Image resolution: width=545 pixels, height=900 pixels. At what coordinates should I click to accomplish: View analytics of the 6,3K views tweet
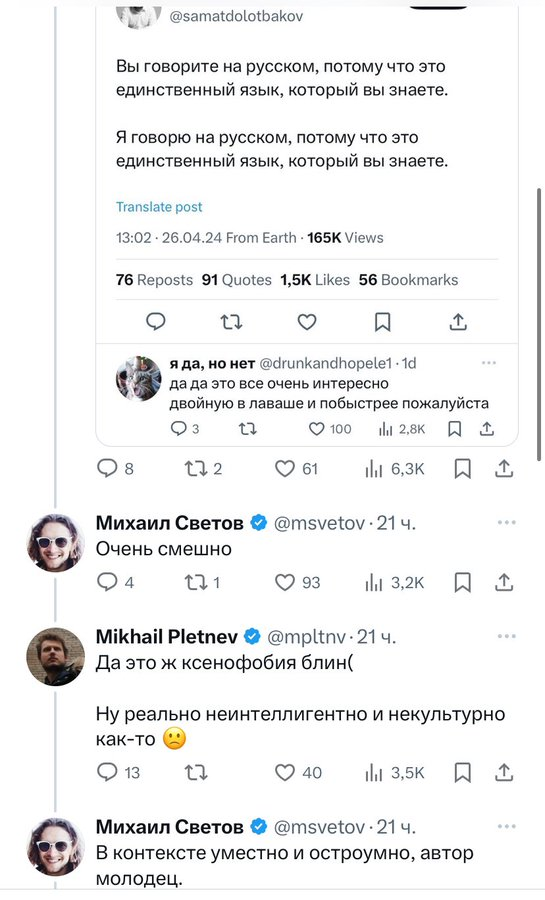coord(395,469)
